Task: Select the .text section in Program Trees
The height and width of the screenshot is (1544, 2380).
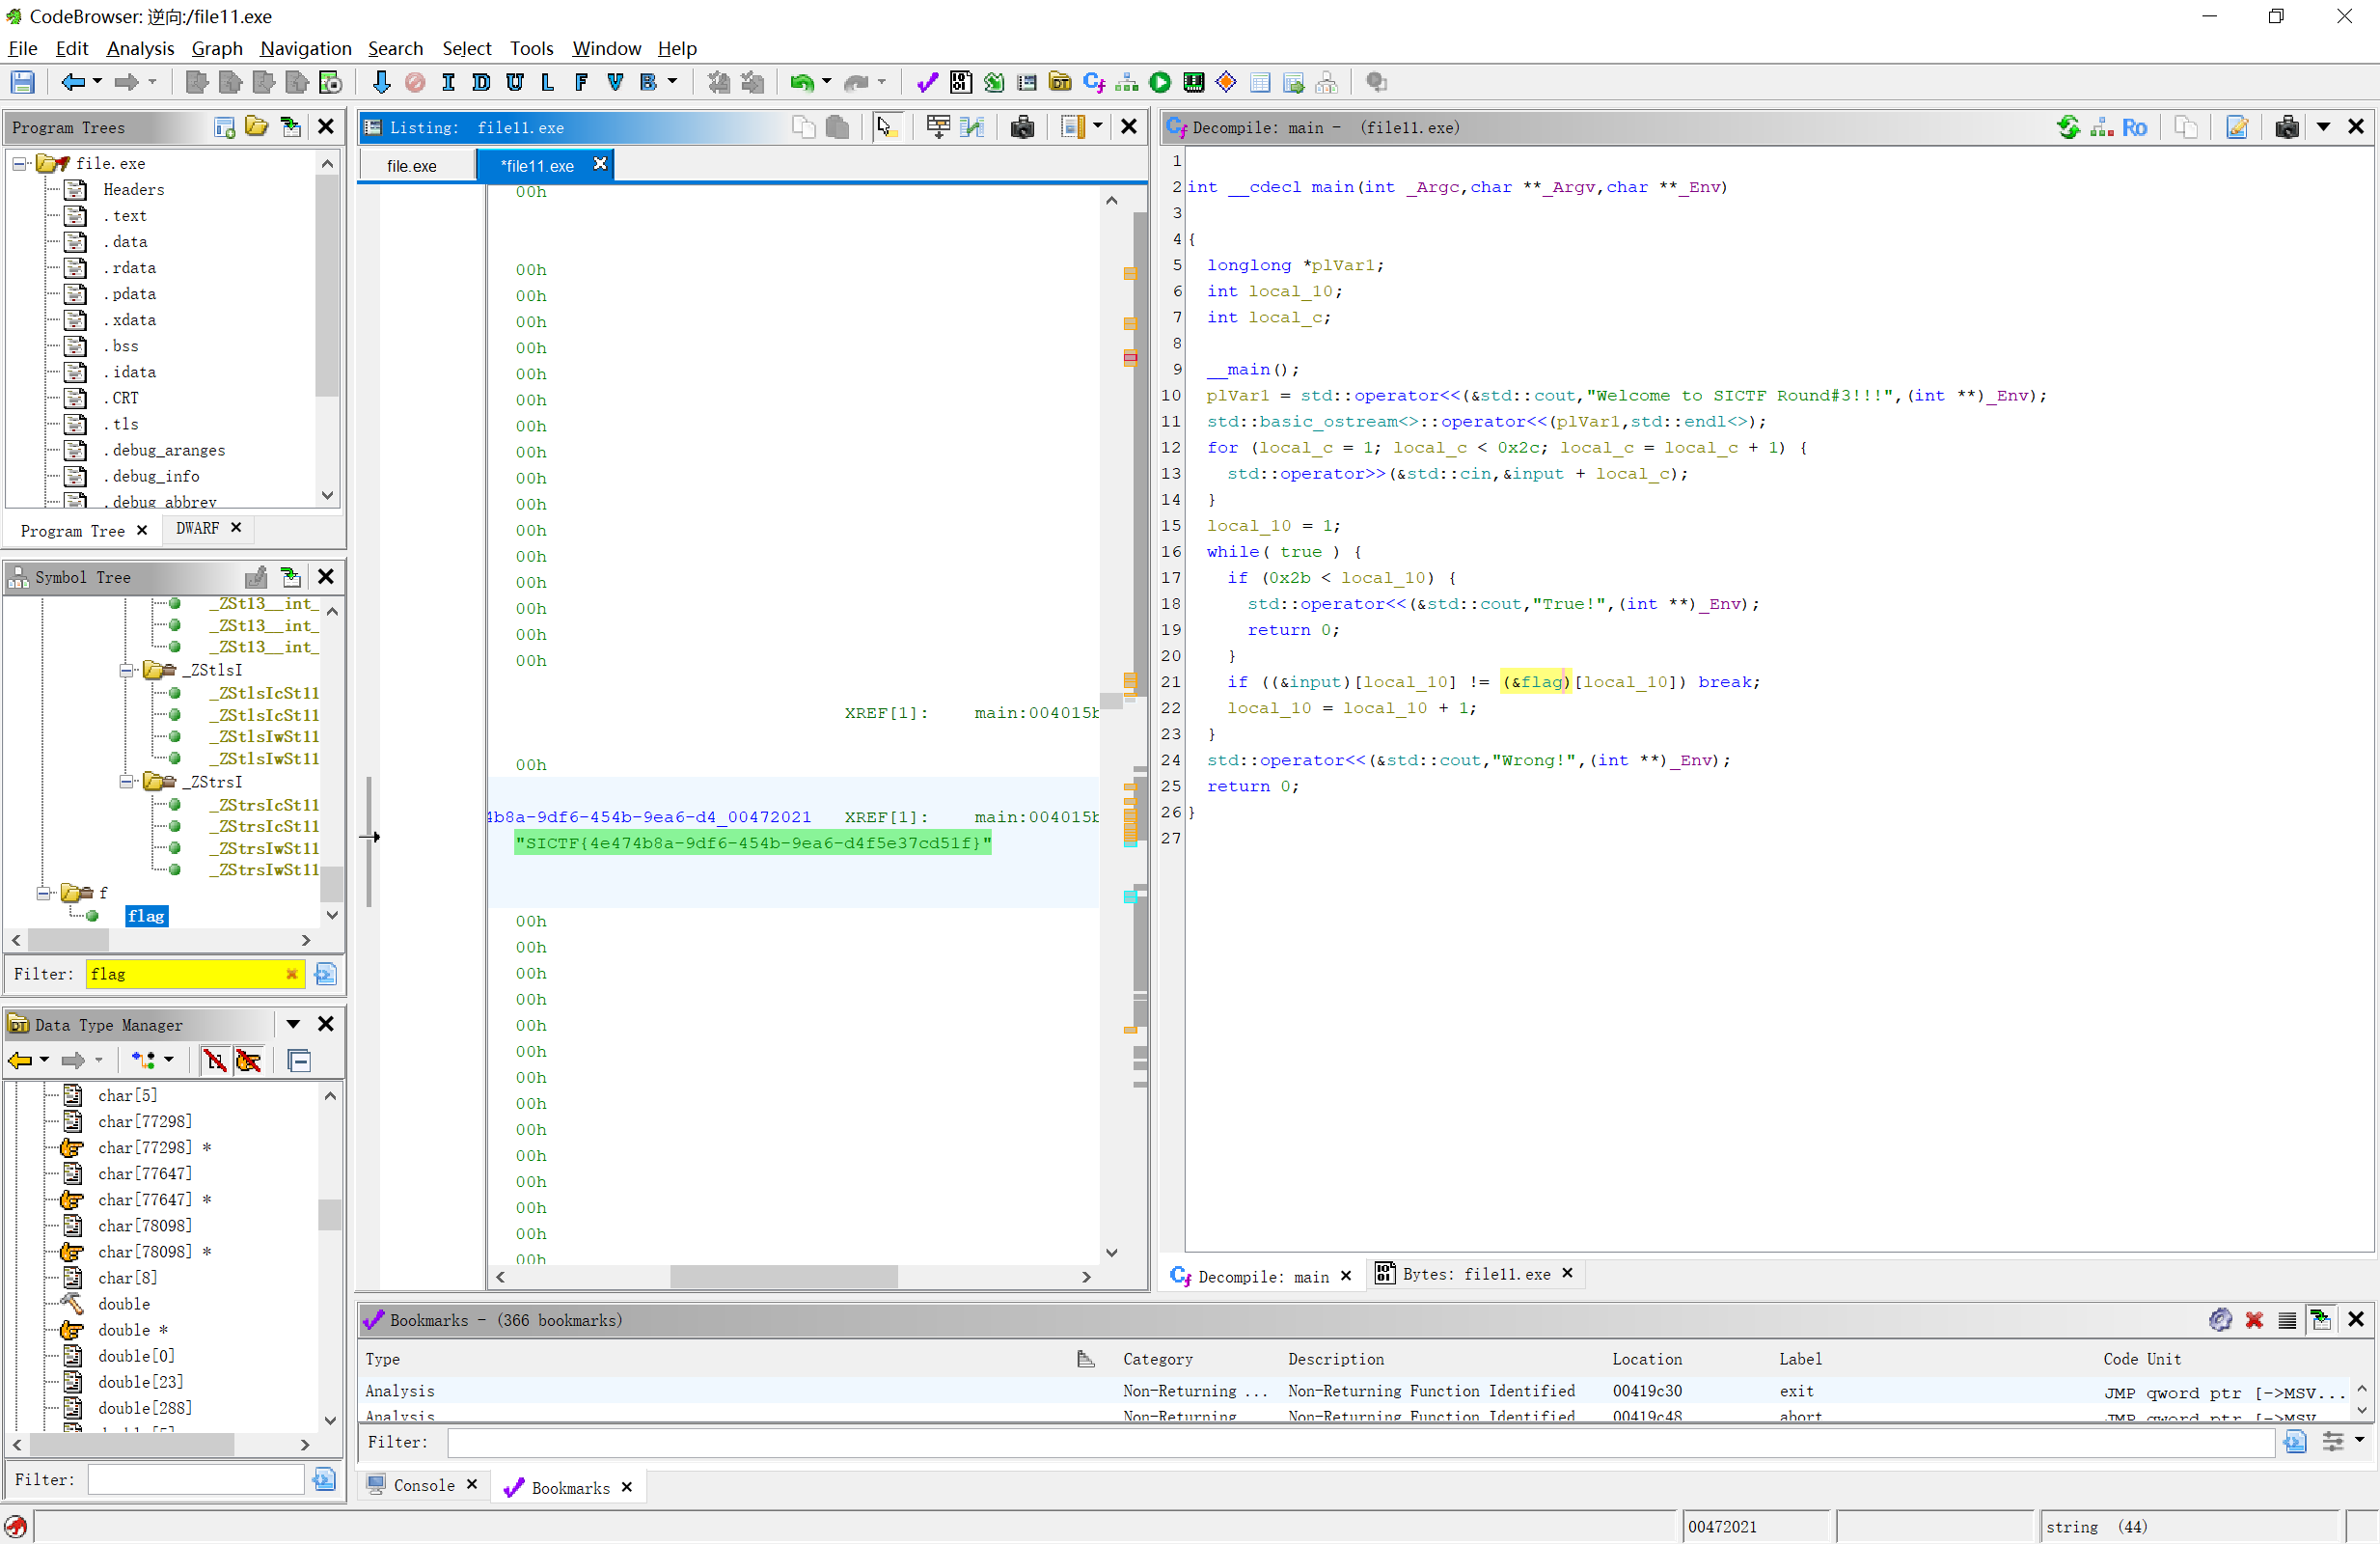Action: (127, 216)
